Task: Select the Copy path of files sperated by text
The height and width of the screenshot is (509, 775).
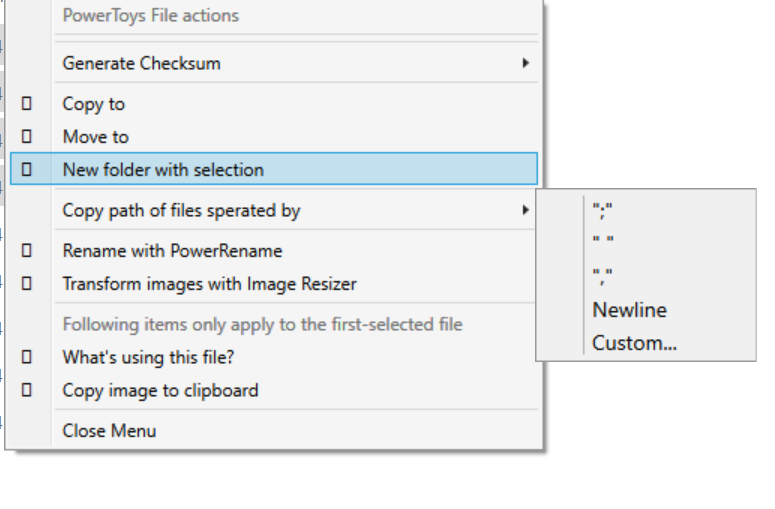Action: point(181,210)
